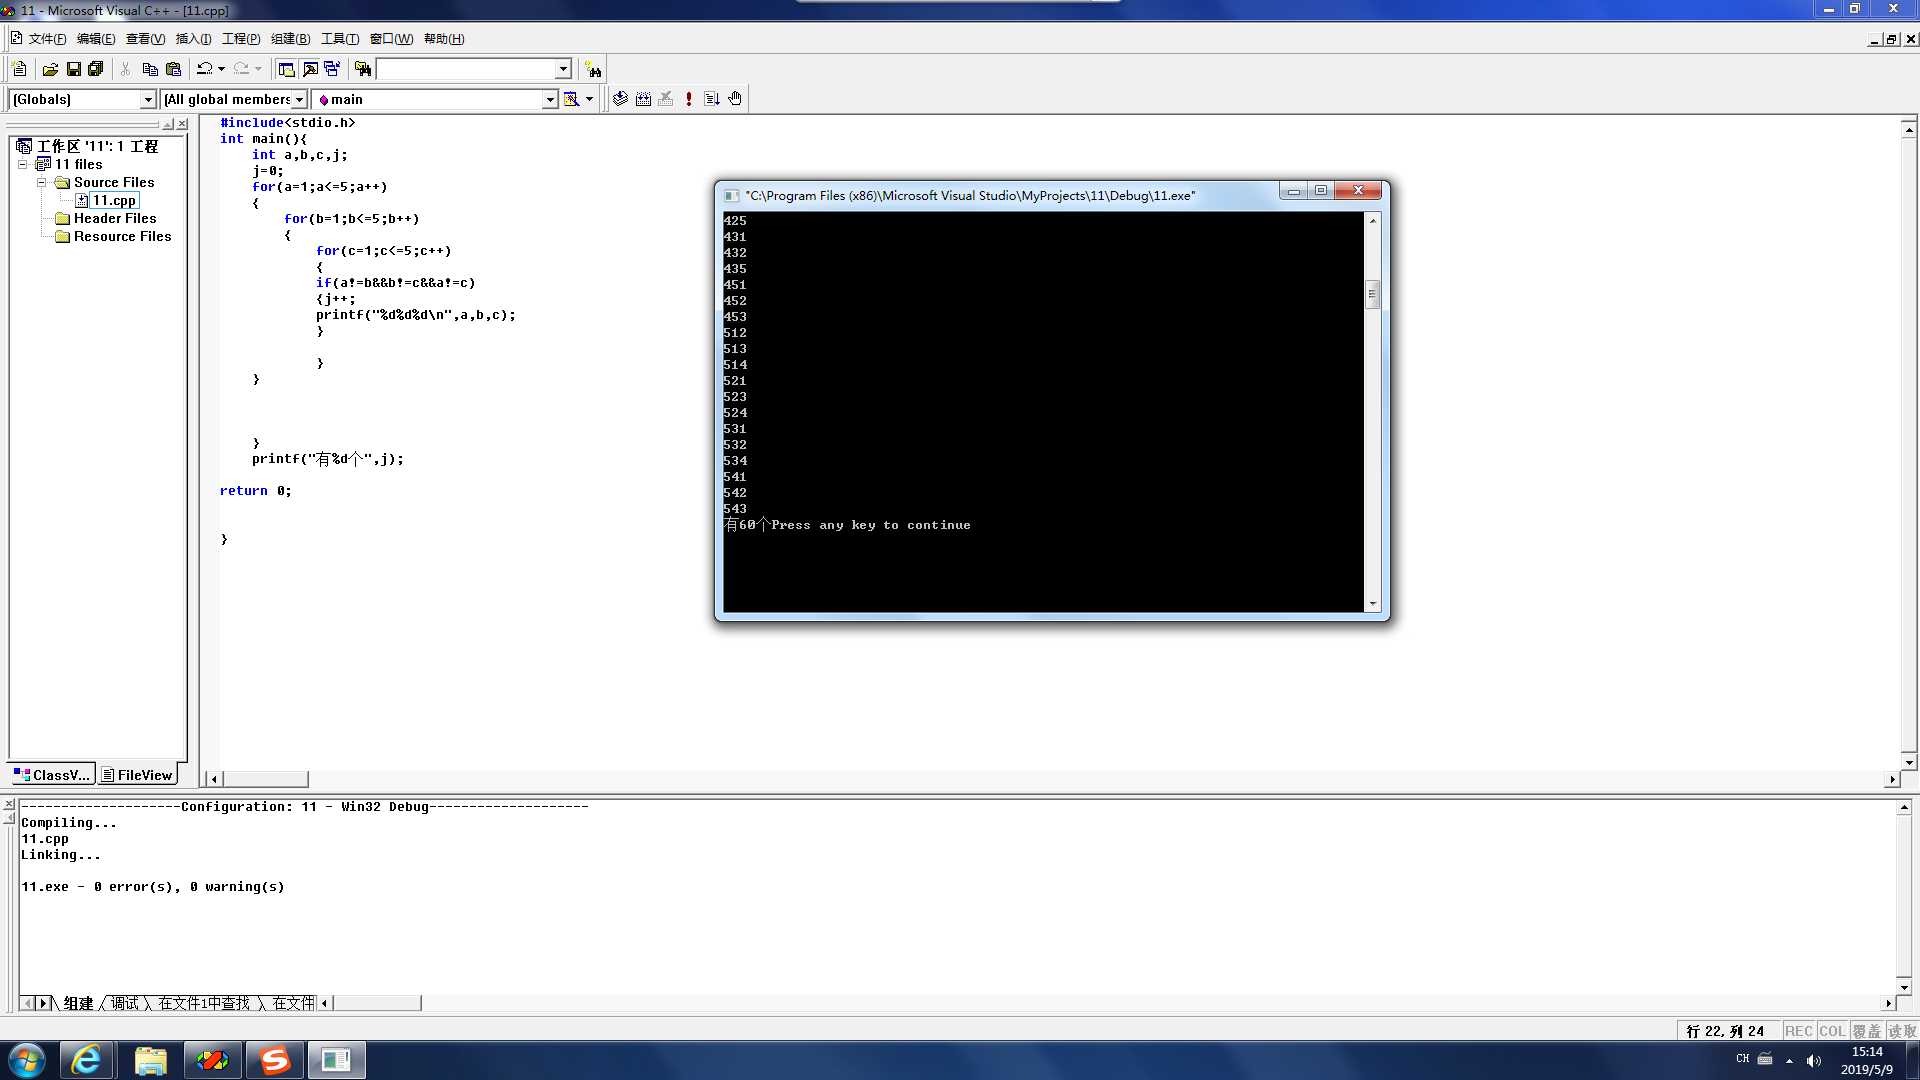
Task: Click the 'return 0;' code line
Action: [x=256, y=491]
